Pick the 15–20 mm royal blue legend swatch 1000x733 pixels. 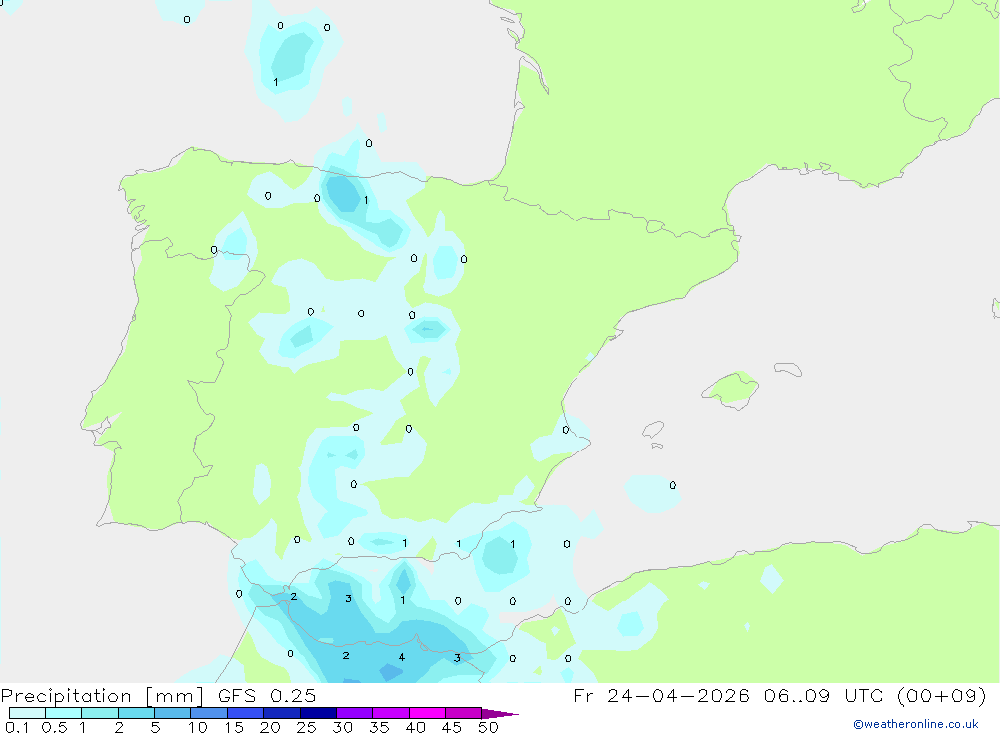click(x=245, y=713)
